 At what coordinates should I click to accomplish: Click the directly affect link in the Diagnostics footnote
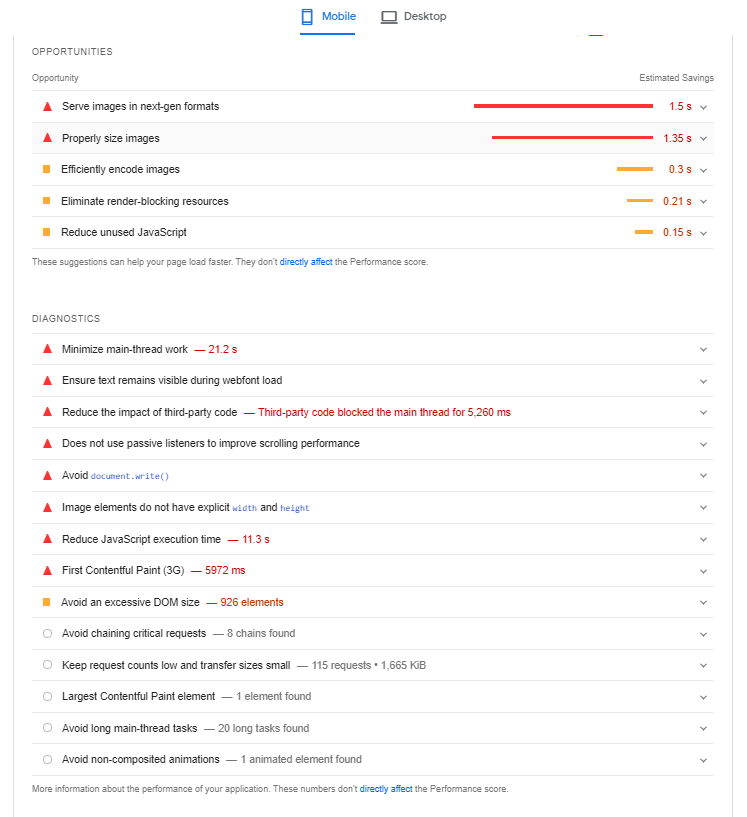(386, 788)
